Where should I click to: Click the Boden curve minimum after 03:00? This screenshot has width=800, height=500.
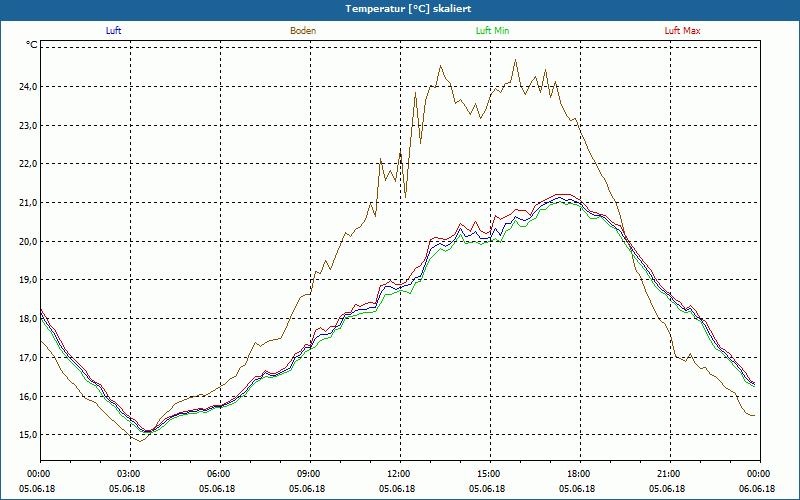click(140, 441)
